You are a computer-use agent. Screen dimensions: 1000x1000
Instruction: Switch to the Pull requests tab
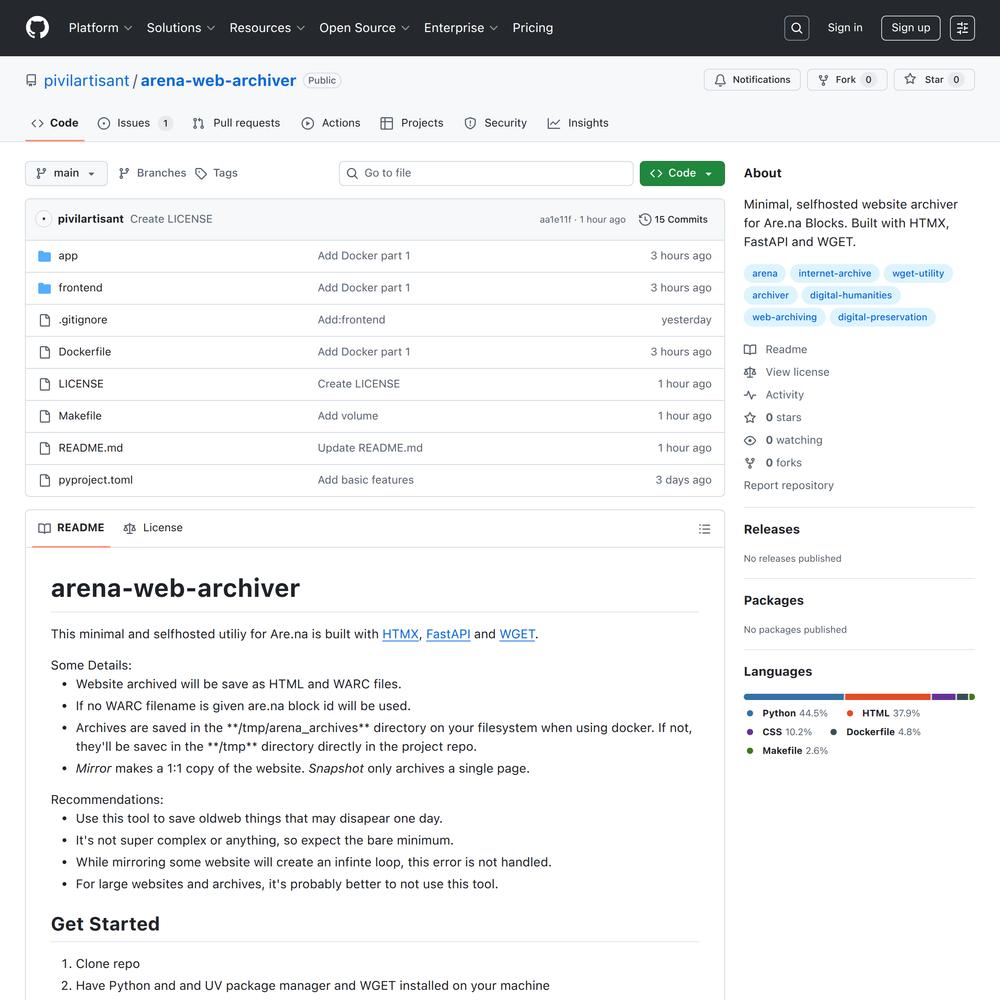click(236, 123)
